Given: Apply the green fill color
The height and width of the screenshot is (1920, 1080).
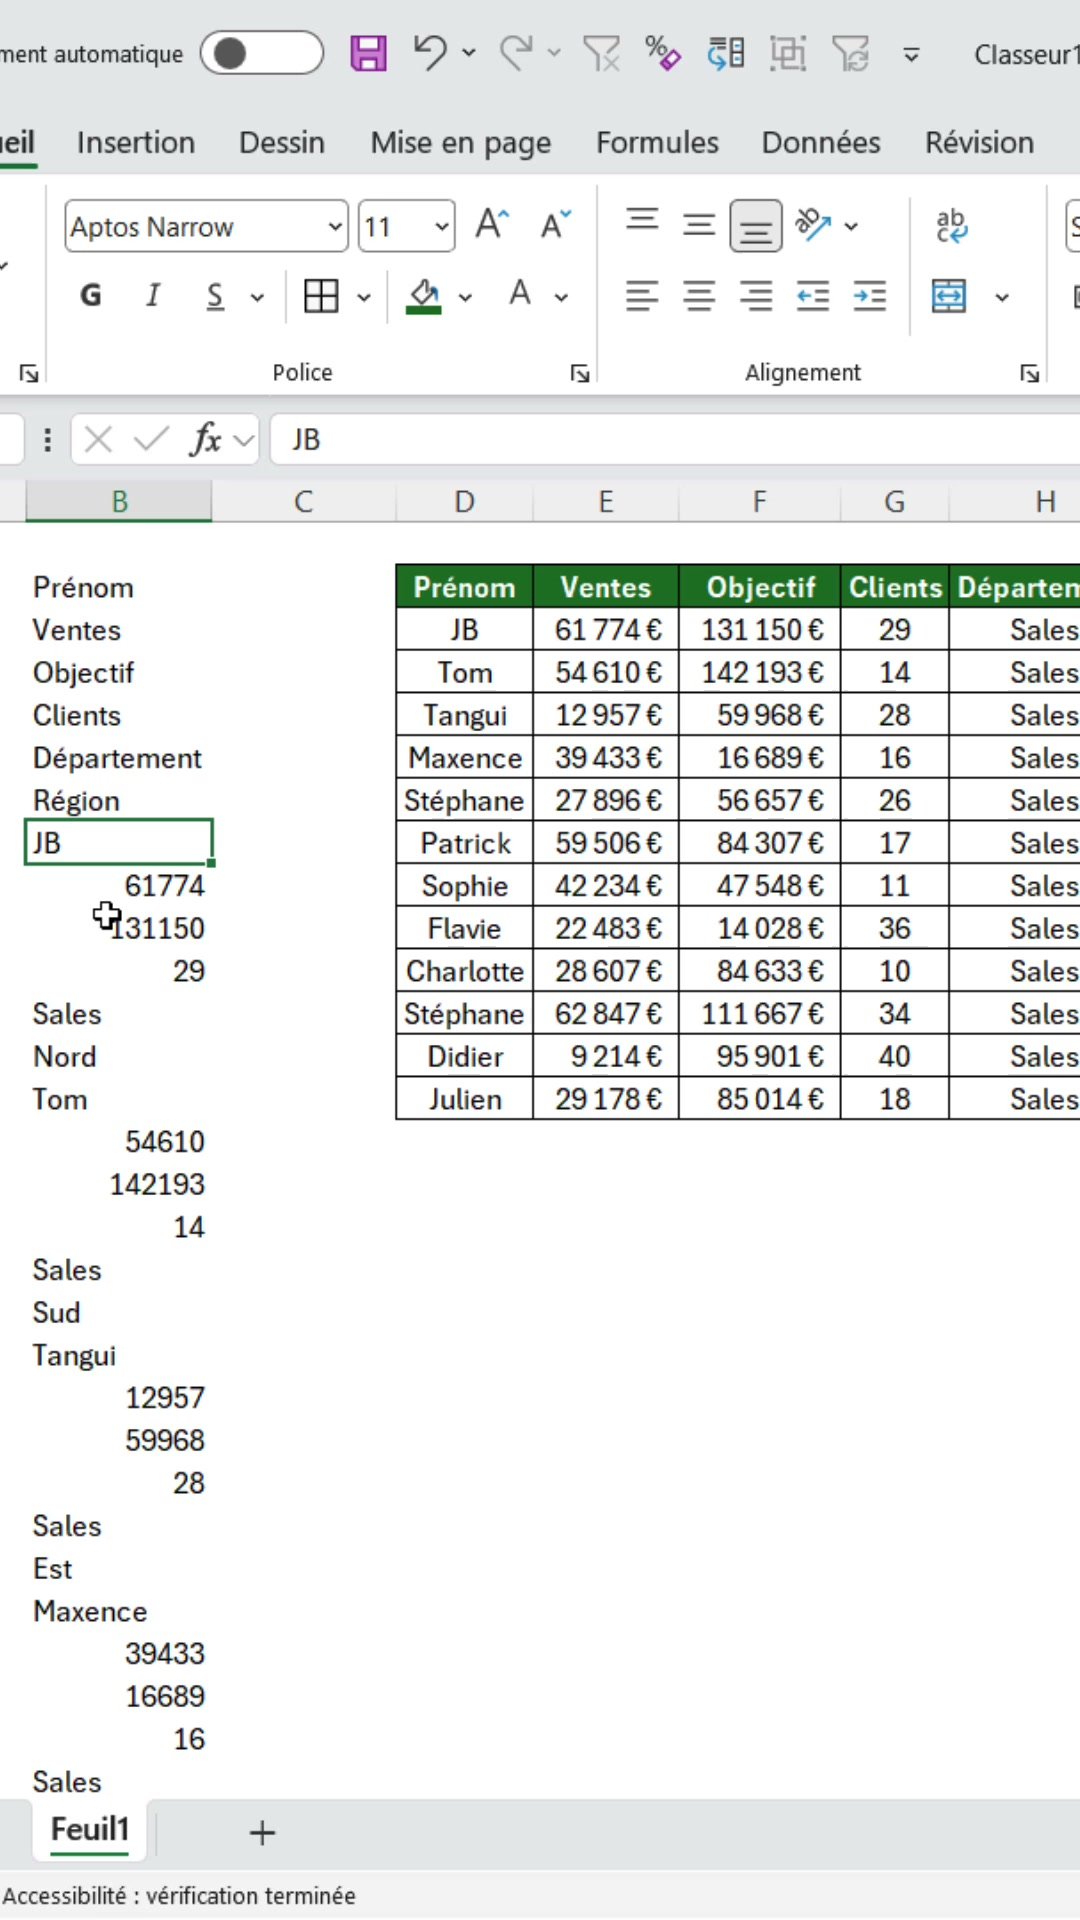Looking at the screenshot, I should (x=424, y=295).
